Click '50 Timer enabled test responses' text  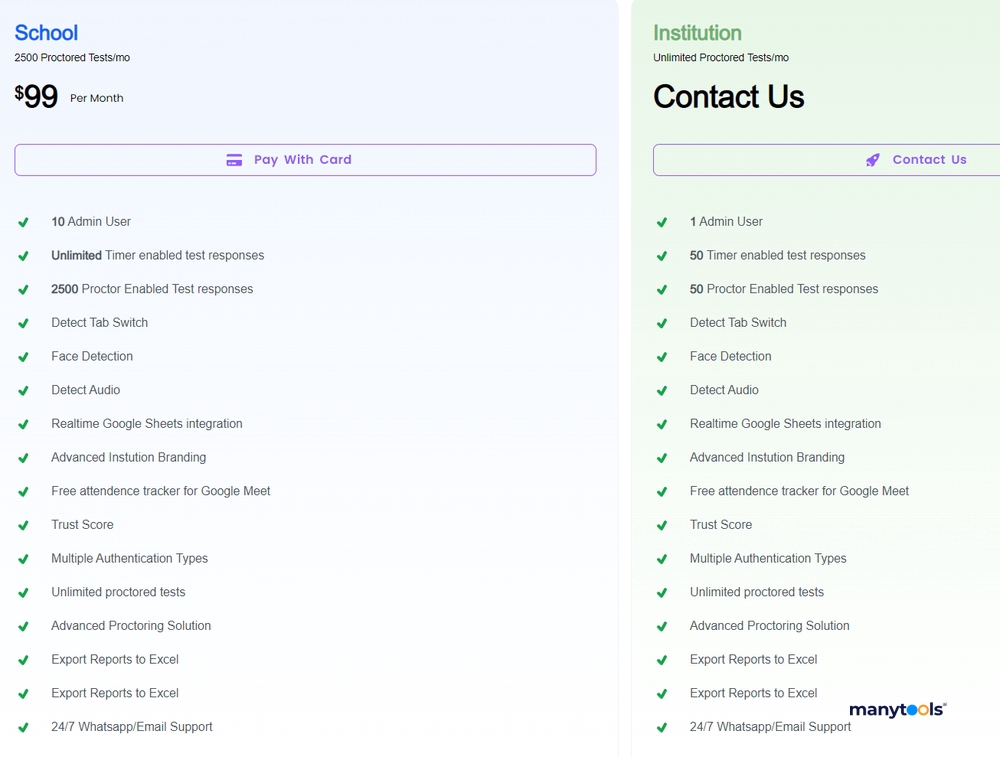pyautogui.click(x=777, y=255)
